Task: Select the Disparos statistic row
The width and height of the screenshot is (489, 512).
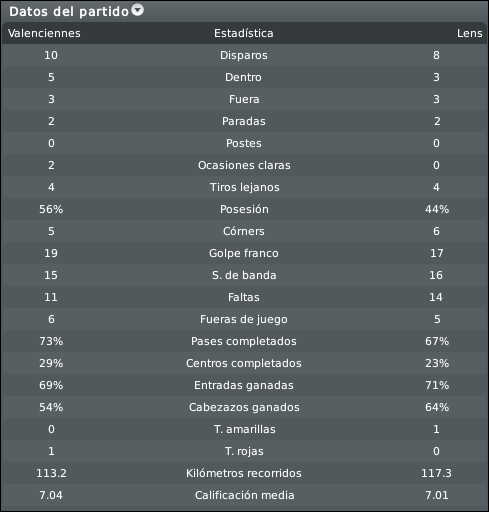Action: tap(244, 55)
